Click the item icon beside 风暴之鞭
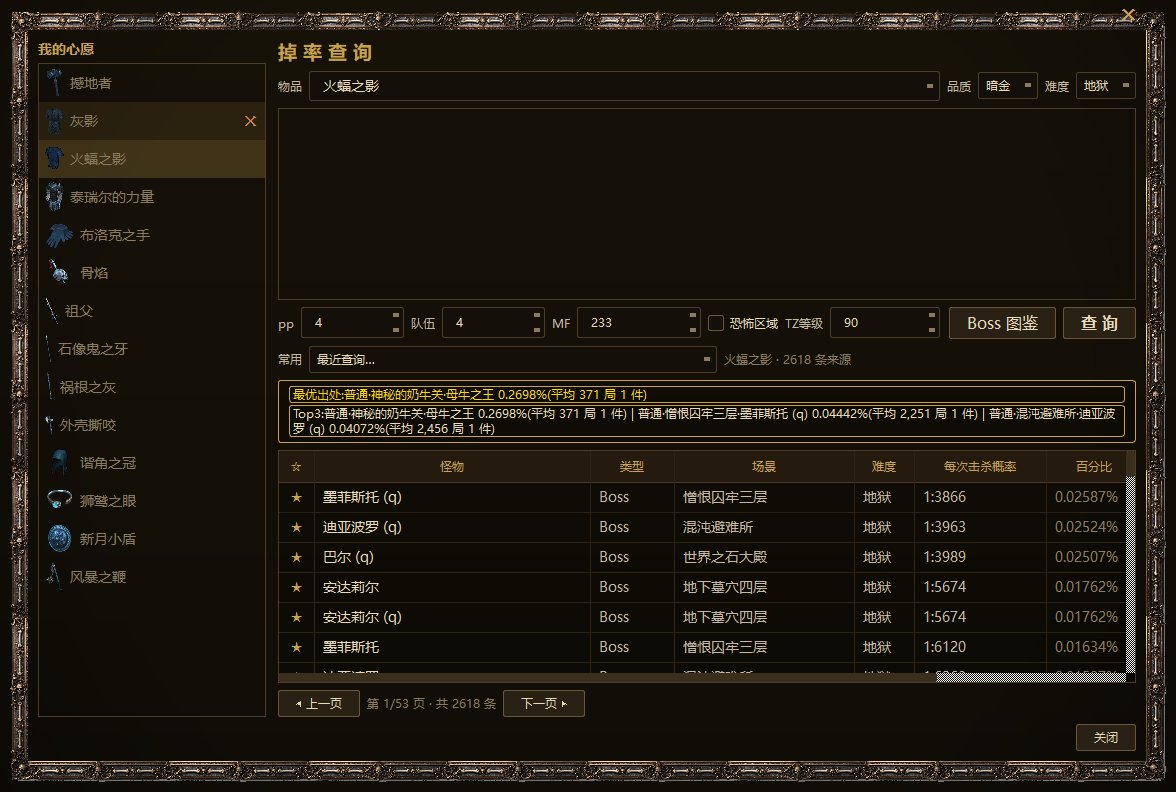This screenshot has width=1176, height=792. (x=54, y=576)
